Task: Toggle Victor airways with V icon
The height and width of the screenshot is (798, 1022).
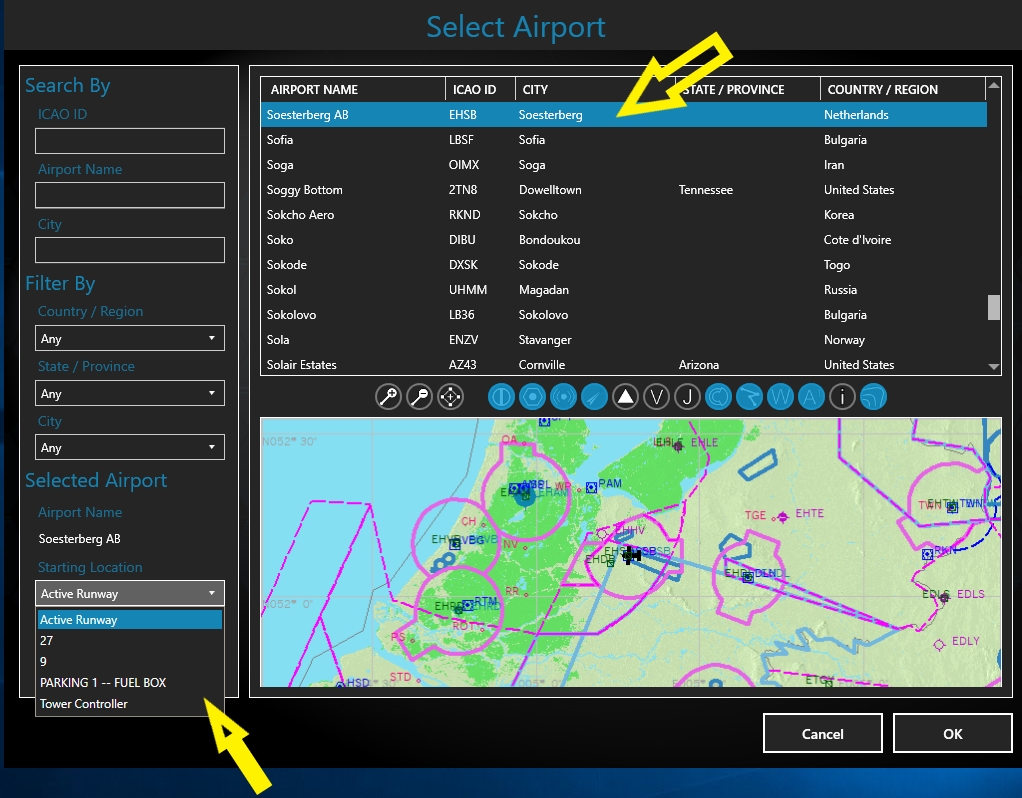Action: (x=656, y=397)
